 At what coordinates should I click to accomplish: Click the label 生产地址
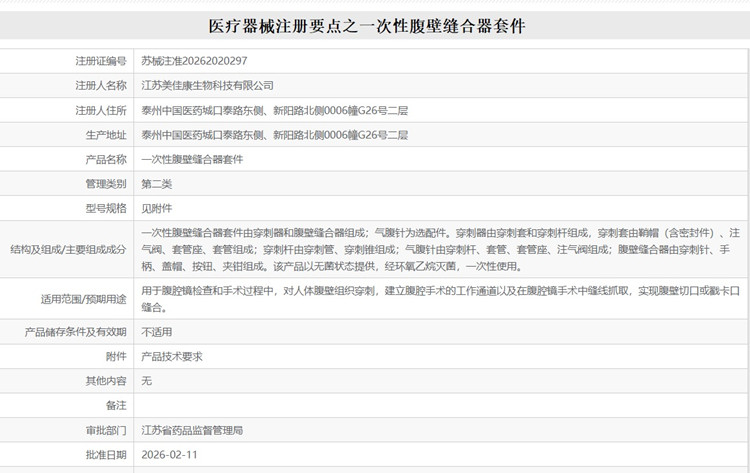[106, 135]
